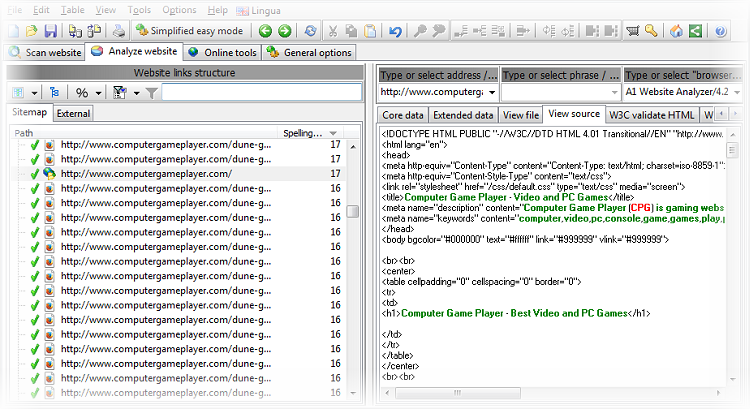Switch to the Scan website tab
Viewport: 750px width, 409px height.
click(44, 52)
